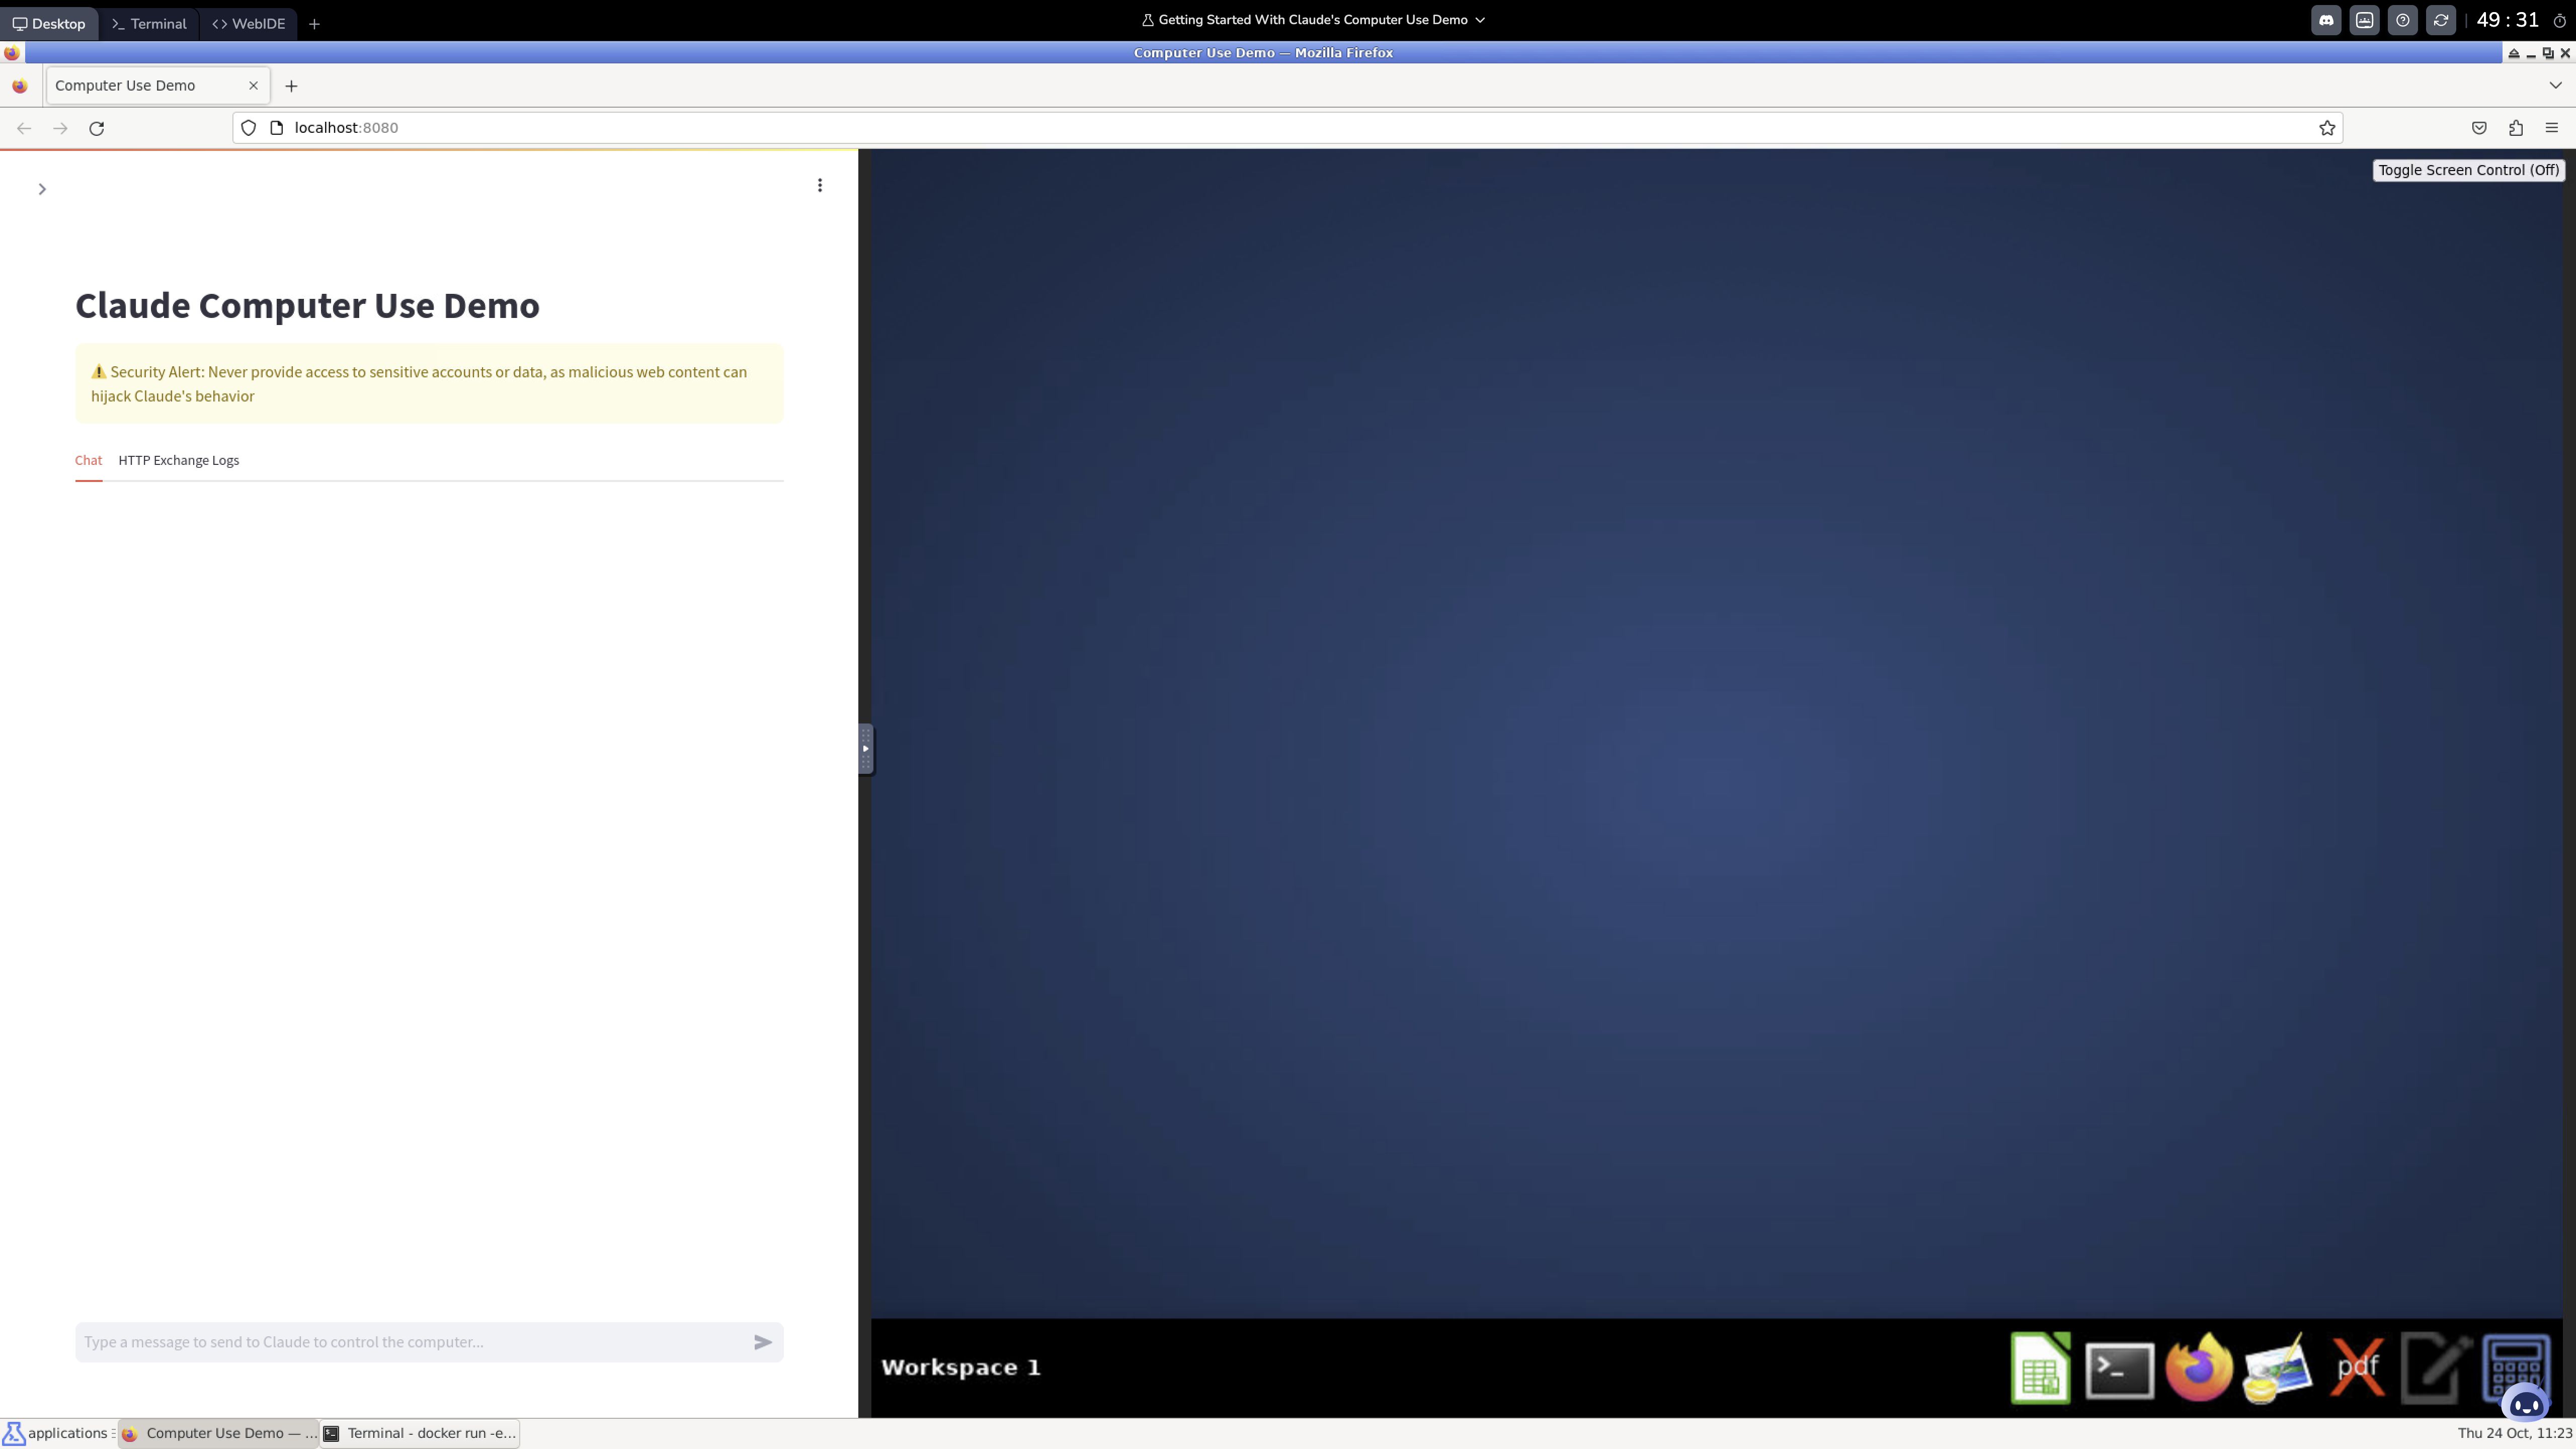Open the chat panel kebab menu
This screenshot has width=2576, height=1449.
pos(820,185)
